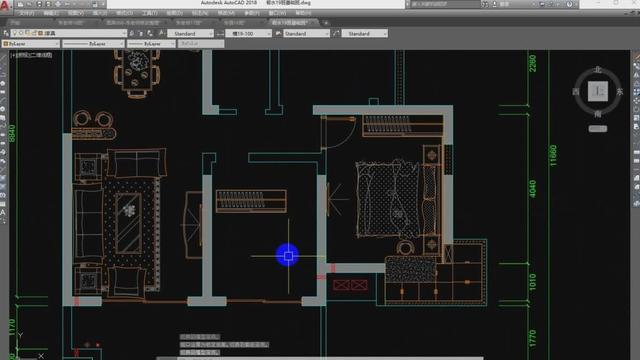This screenshot has width=640, height=360.
Task: Click the Save icon in quick access toolbar
Action: (39, 4)
